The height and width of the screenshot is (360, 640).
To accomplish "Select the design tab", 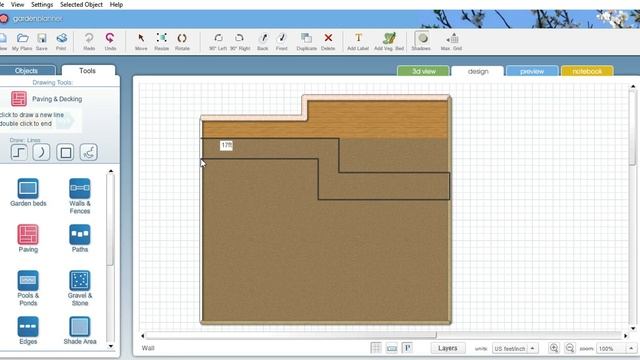I will (478, 71).
